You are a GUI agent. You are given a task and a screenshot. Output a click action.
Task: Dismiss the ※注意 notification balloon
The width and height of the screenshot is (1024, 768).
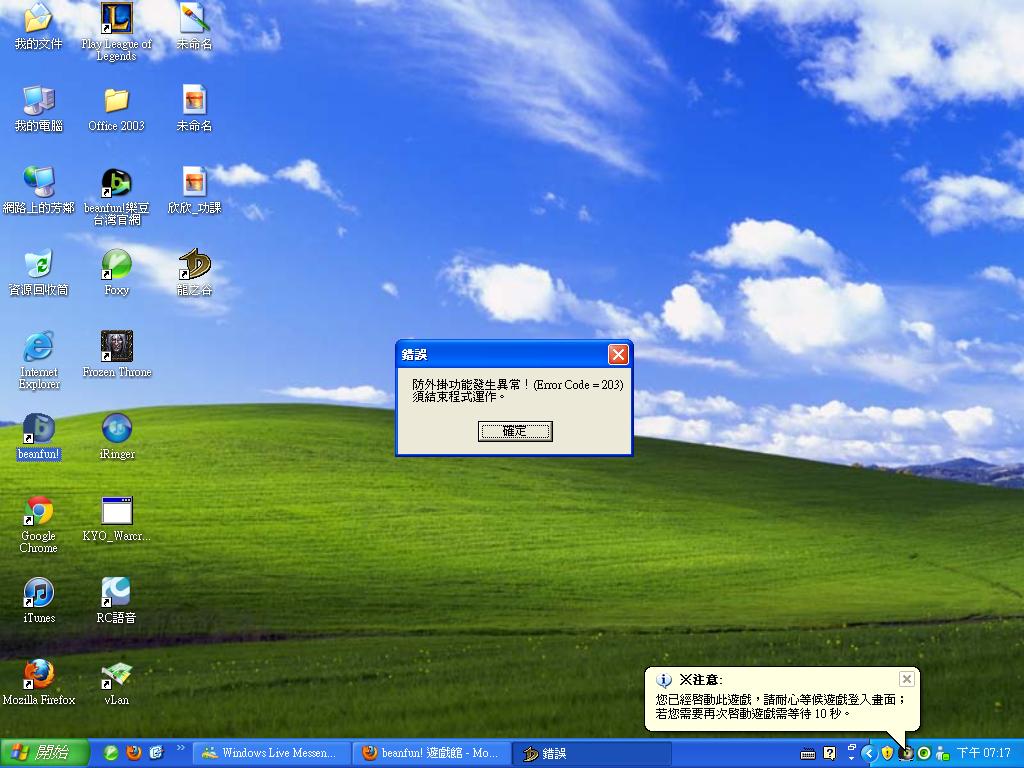point(906,679)
